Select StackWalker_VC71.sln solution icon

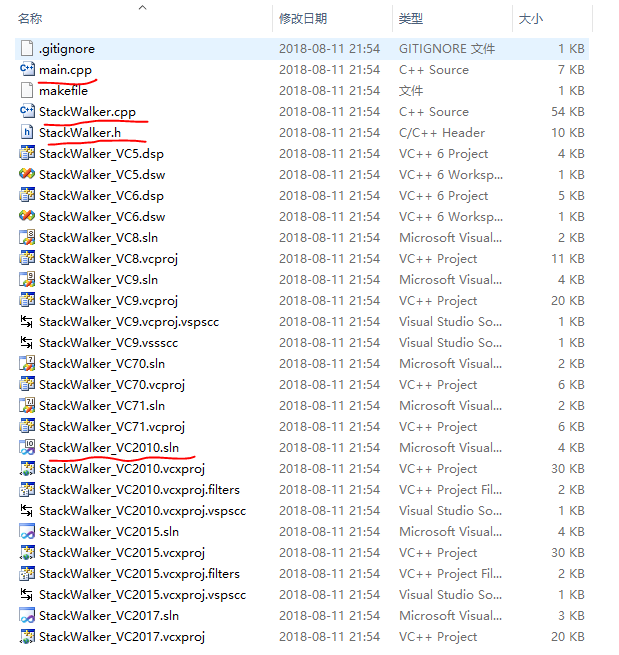coord(27,405)
